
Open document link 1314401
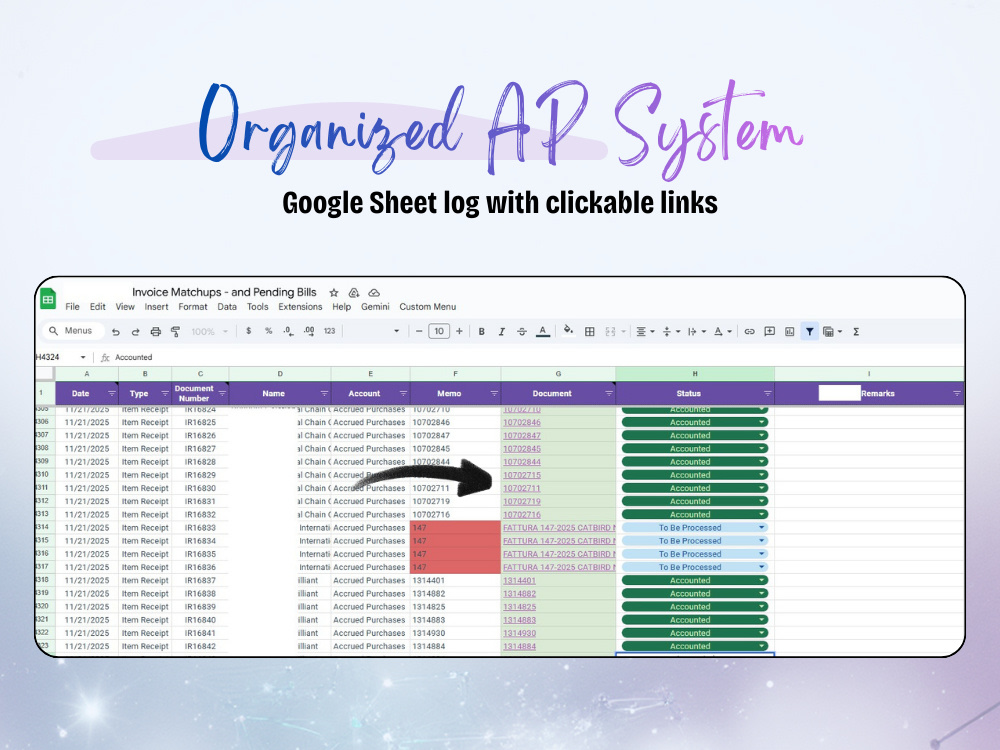[519, 580]
